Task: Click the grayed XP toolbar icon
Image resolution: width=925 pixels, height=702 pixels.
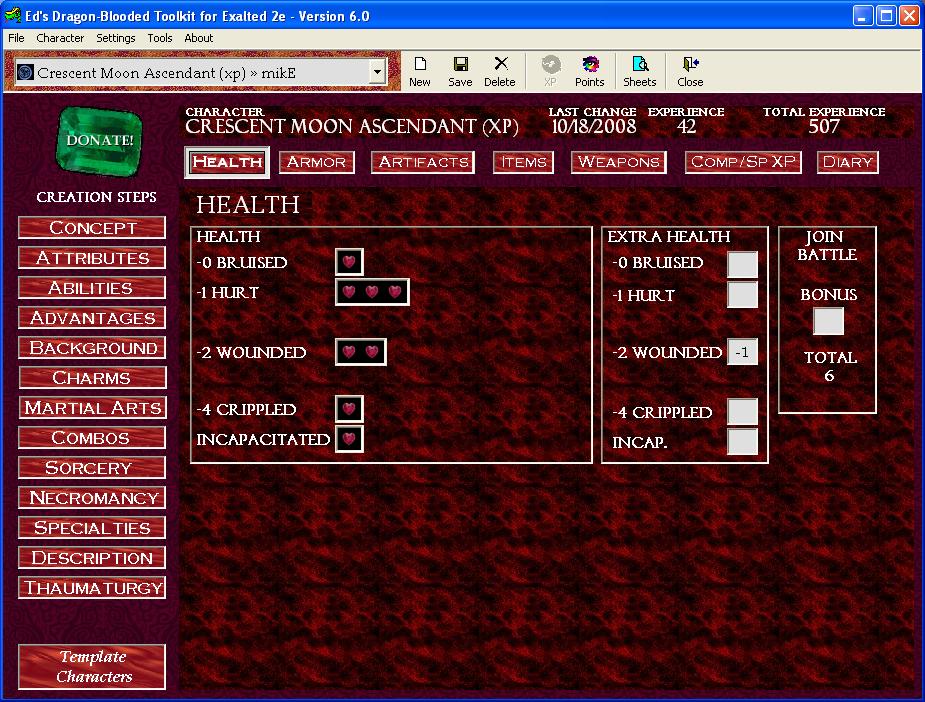Action: pyautogui.click(x=550, y=71)
